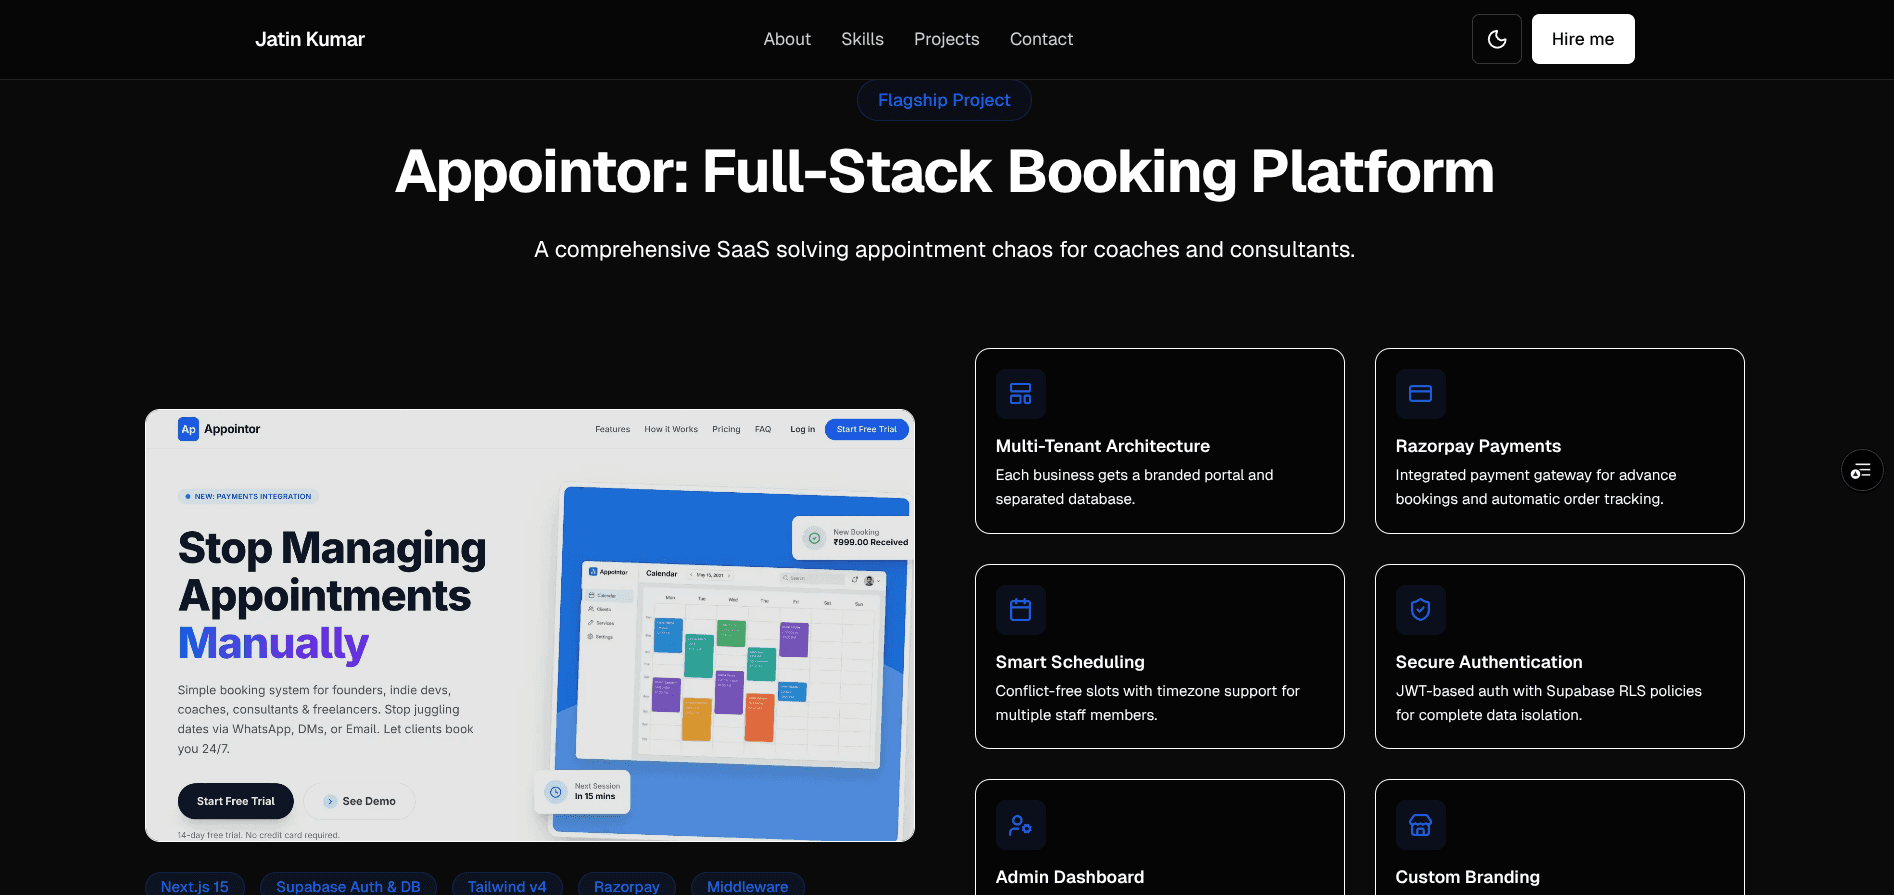Click Pricing in the preview navigation
1894x895 pixels.
pos(726,429)
